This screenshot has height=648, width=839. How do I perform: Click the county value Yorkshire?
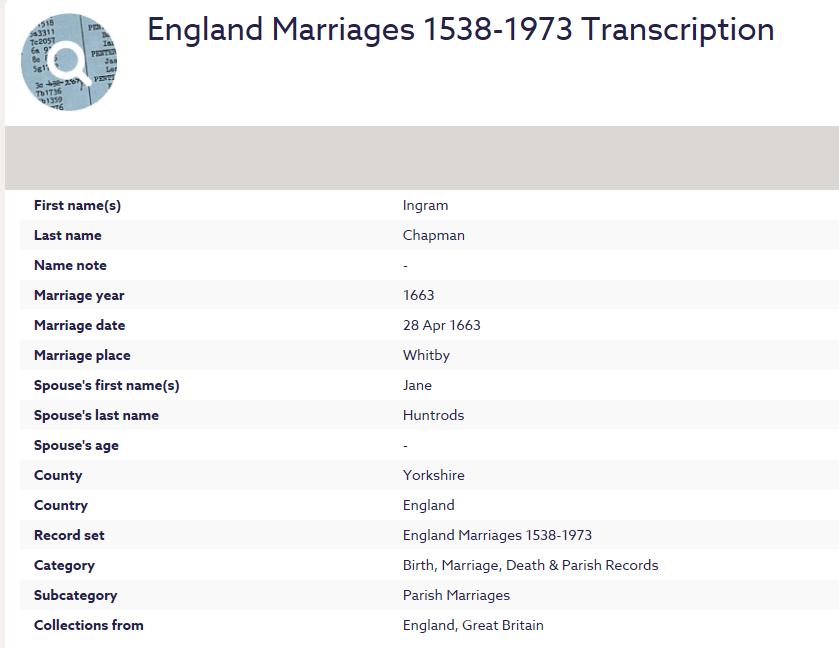433,475
